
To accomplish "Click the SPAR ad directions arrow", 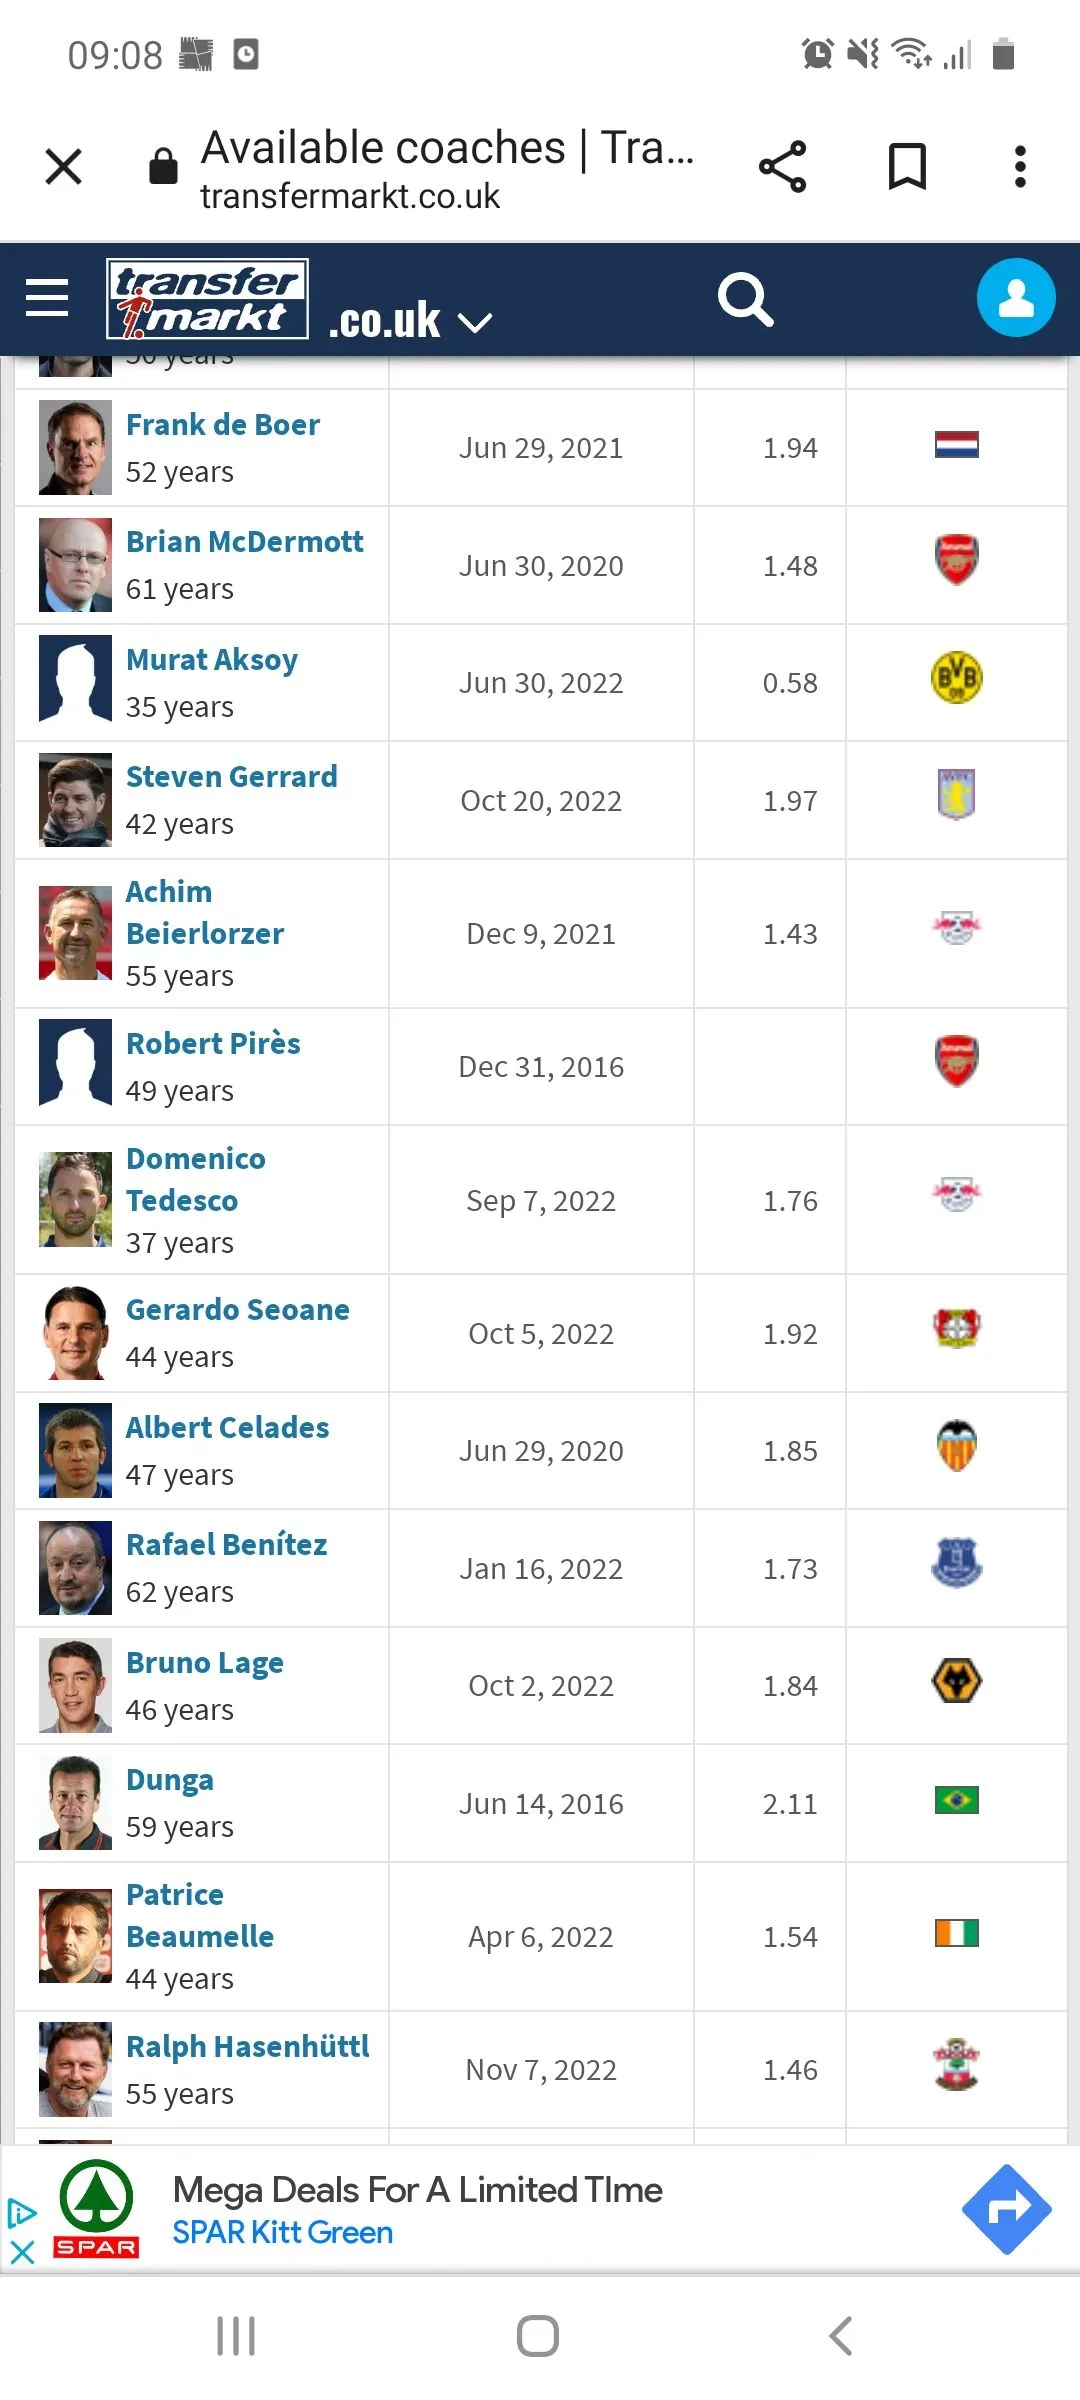I will [x=1006, y=2209].
